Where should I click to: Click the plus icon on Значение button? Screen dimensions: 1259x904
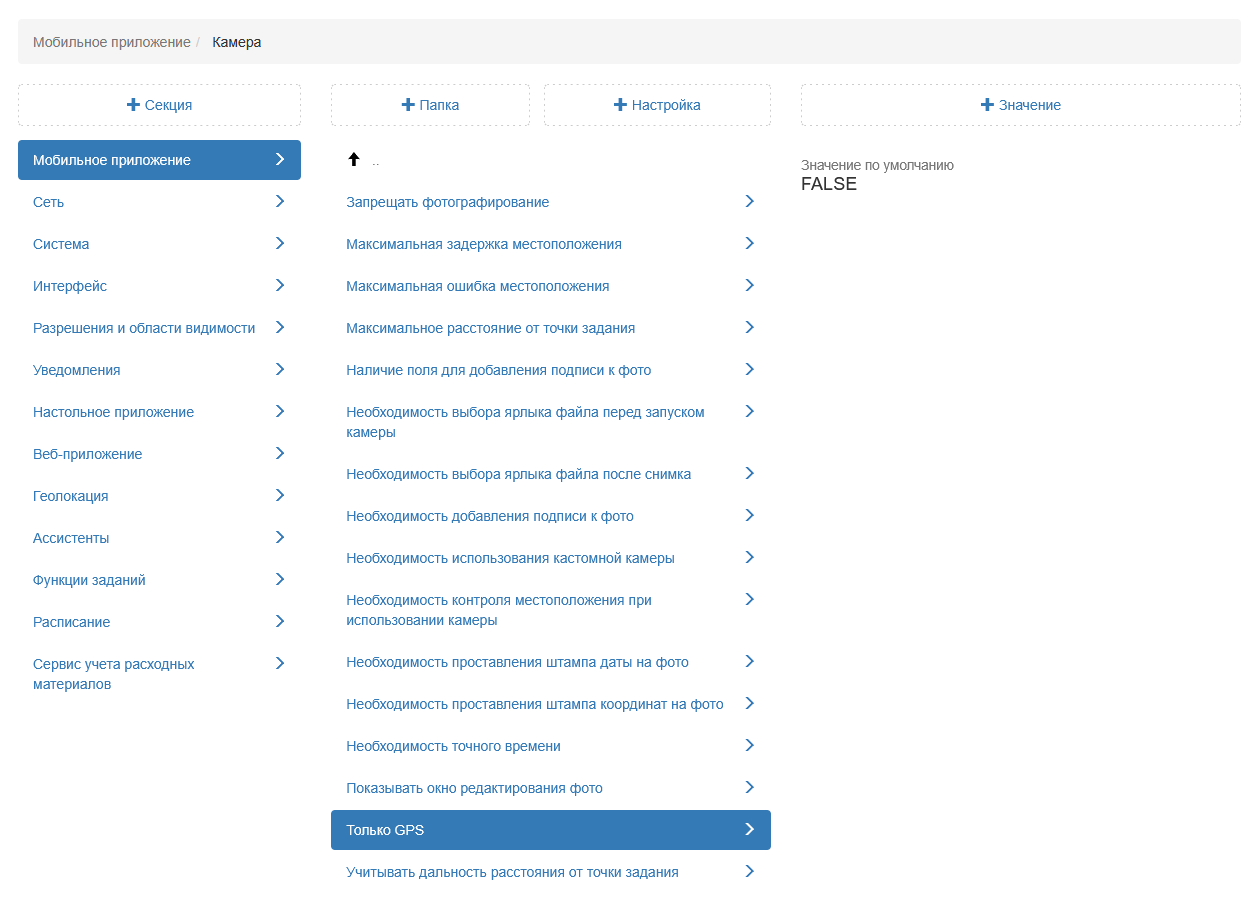tap(987, 105)
